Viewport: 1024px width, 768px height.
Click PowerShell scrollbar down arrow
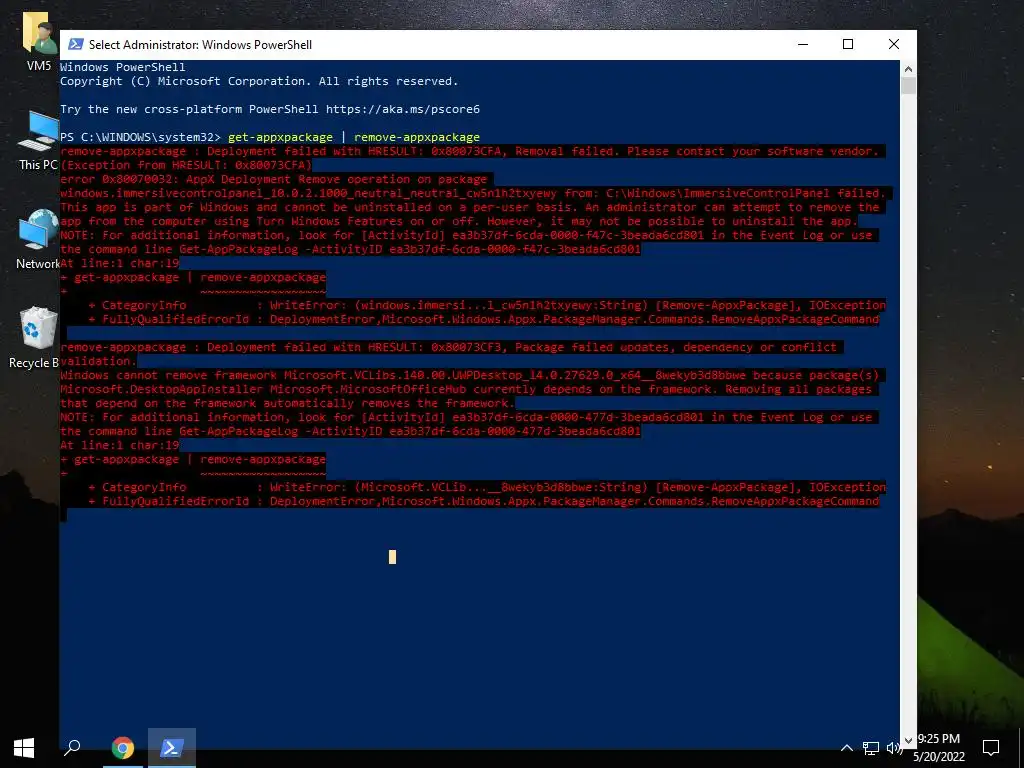(x=908, y=741)
